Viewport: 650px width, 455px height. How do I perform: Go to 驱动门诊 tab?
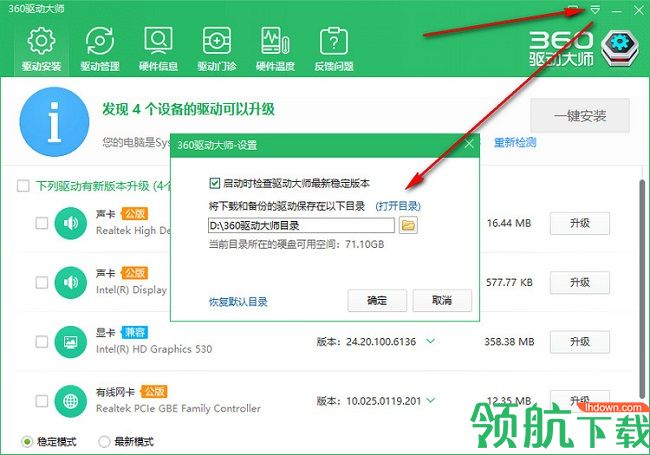point(217,49)
